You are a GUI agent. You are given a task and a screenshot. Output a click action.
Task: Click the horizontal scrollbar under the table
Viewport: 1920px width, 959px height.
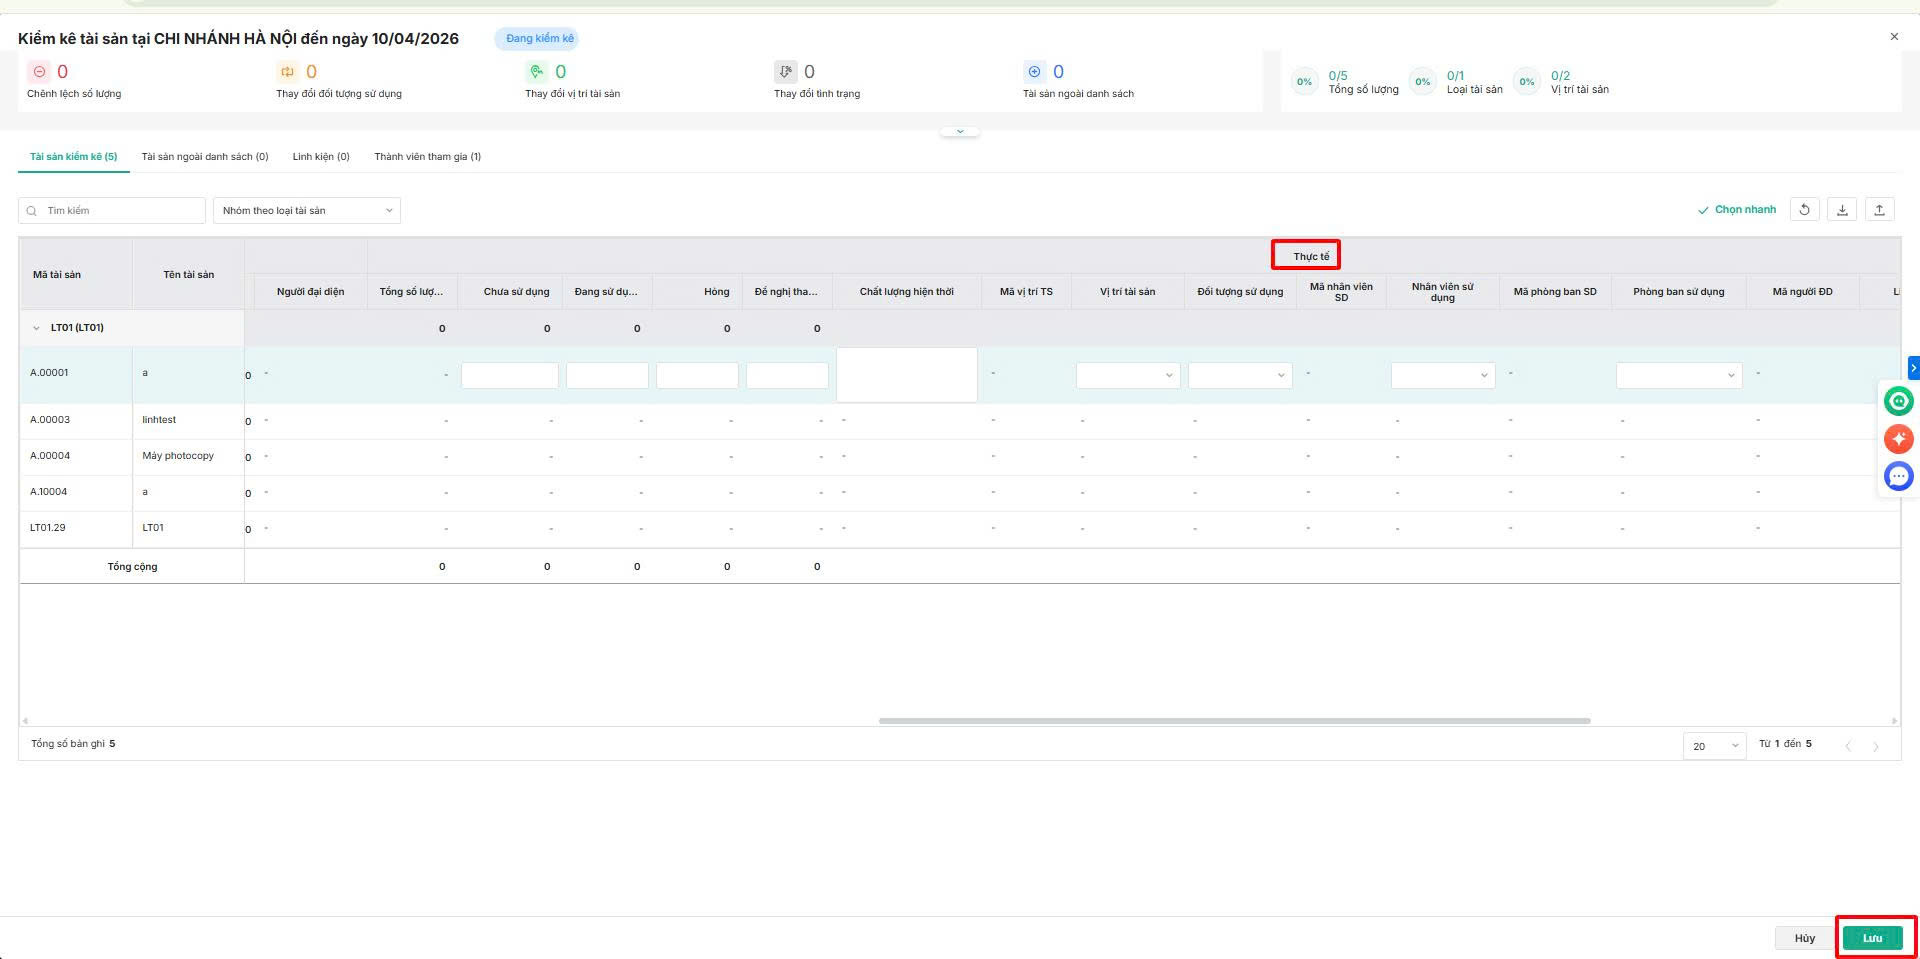click(1234, 720)
